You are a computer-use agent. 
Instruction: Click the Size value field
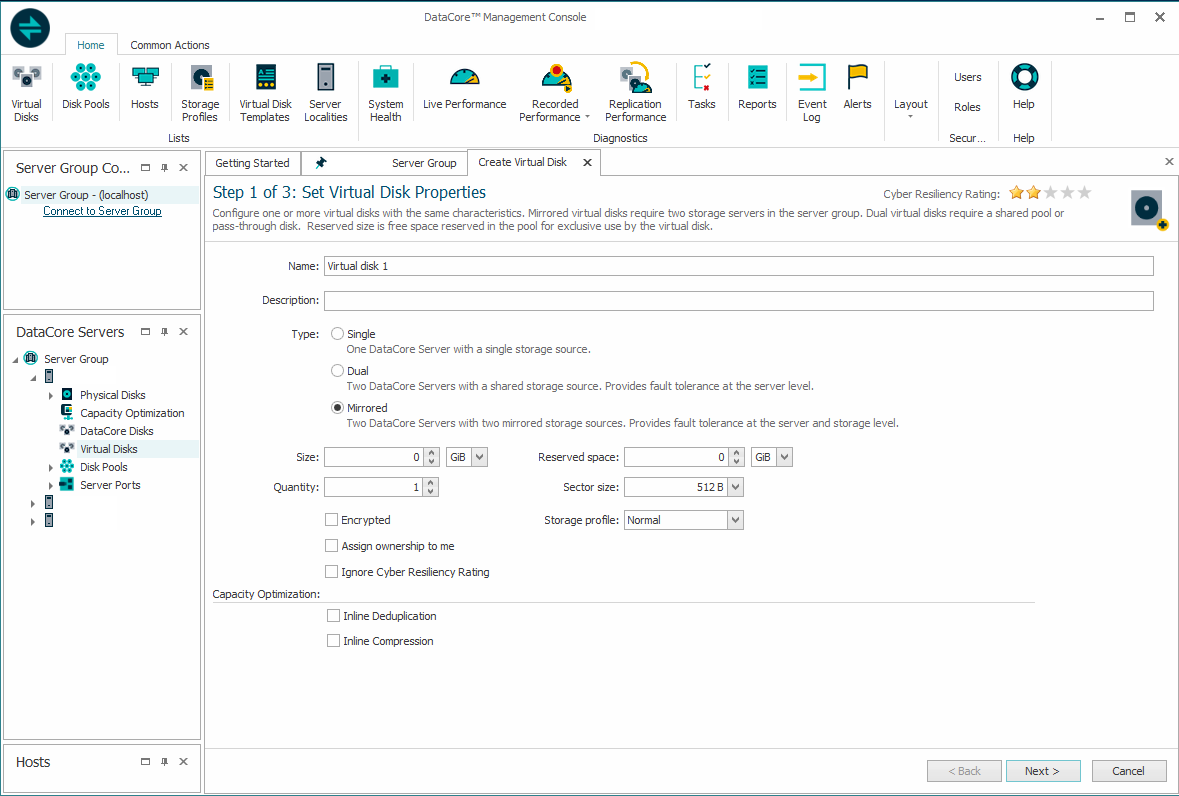(x=374, y=457)
